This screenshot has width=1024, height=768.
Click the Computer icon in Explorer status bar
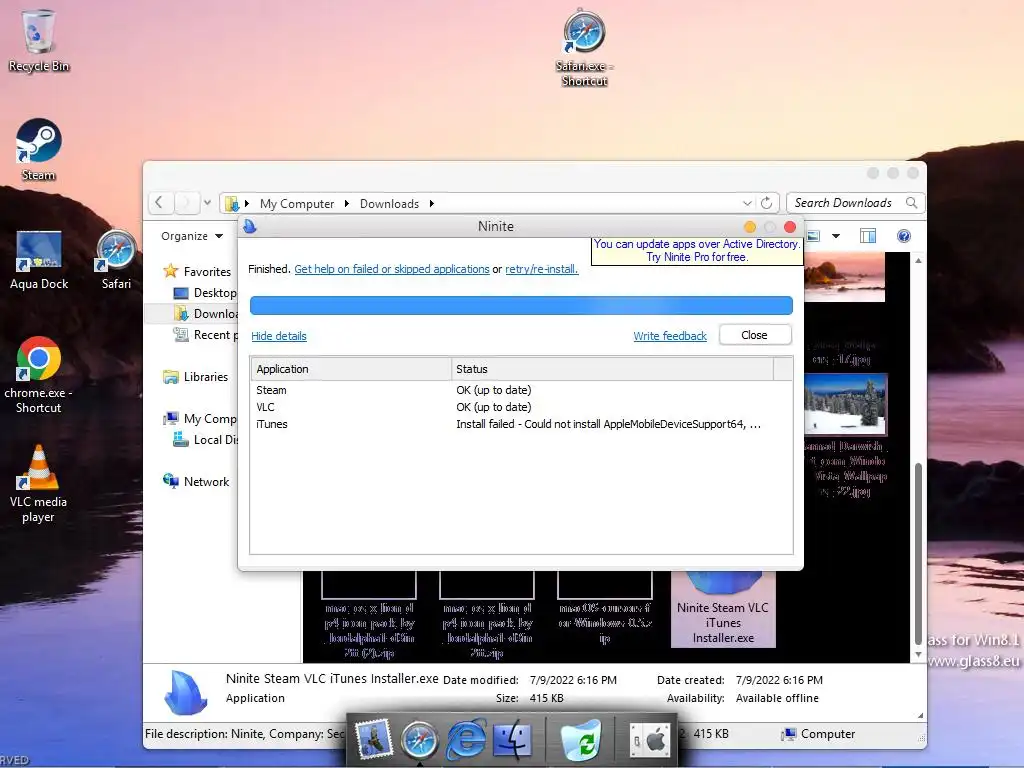coord(789,734)
